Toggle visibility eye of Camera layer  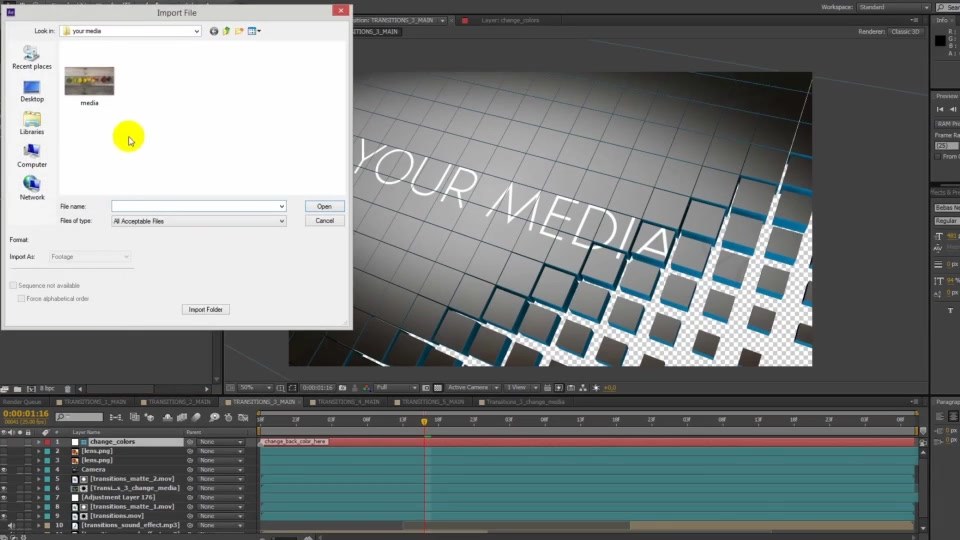point(4,470)
